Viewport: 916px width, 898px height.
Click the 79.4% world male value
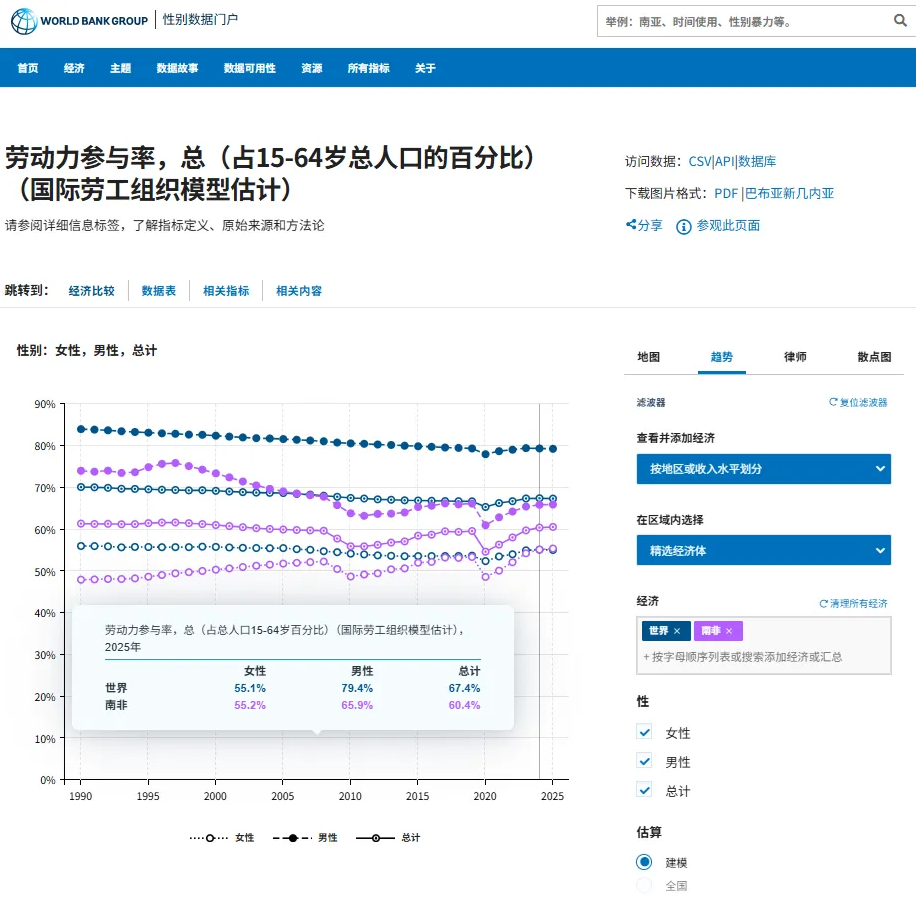[357, 688]
